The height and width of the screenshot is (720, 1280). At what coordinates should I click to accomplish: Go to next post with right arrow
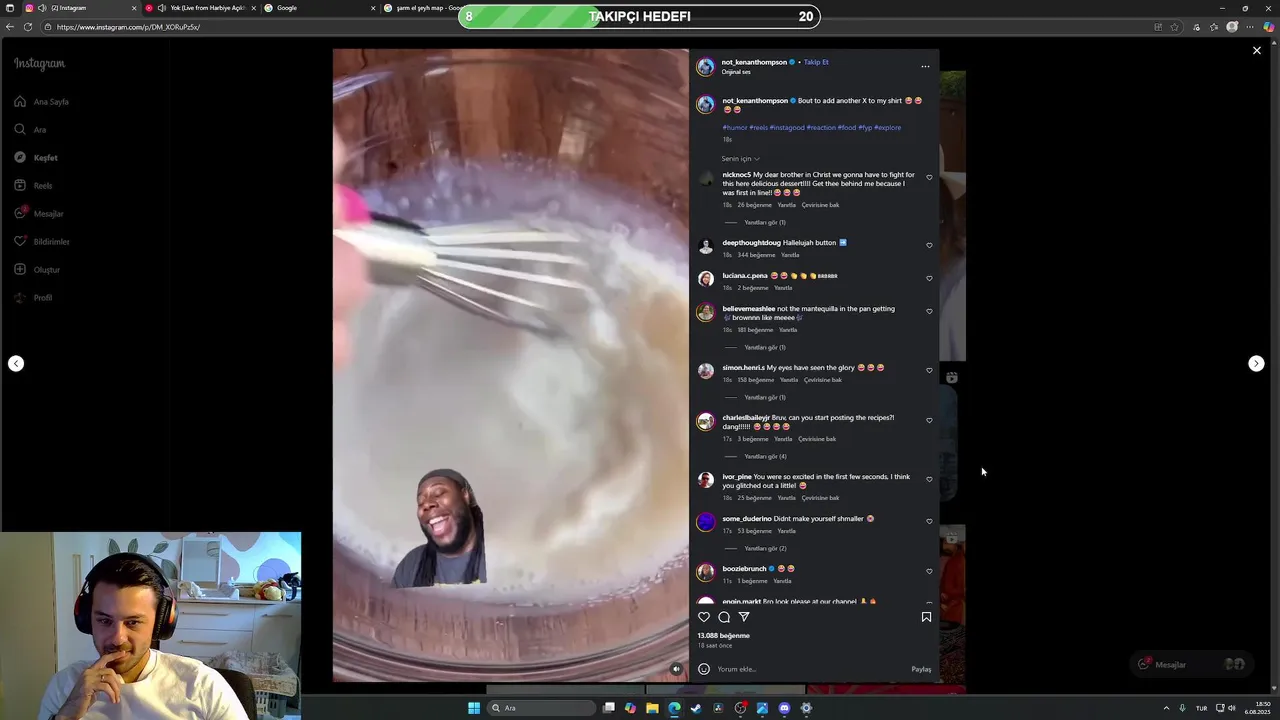point(1256,364)
